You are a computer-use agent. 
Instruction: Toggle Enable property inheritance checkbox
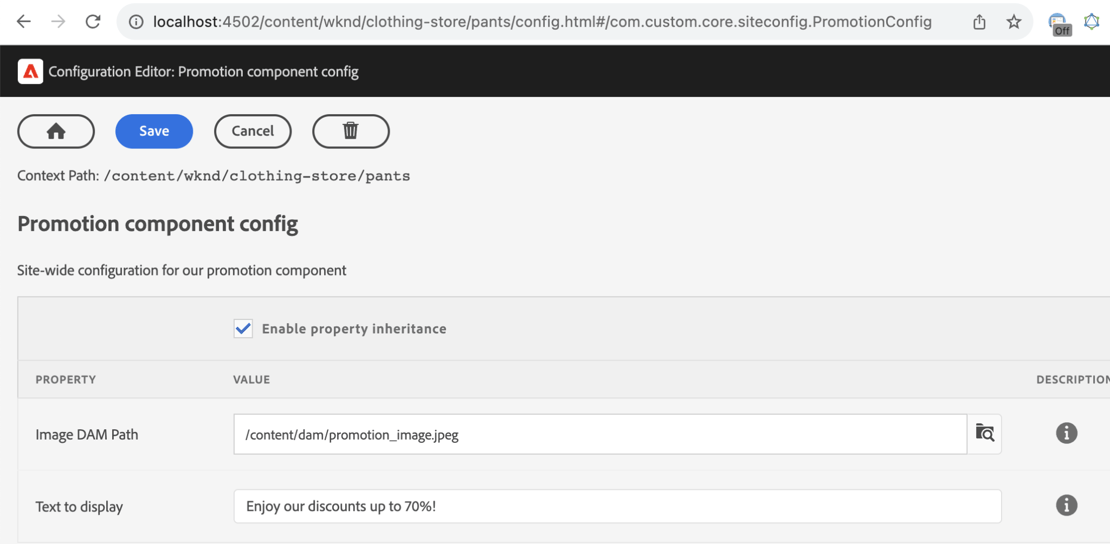(243, 329)
